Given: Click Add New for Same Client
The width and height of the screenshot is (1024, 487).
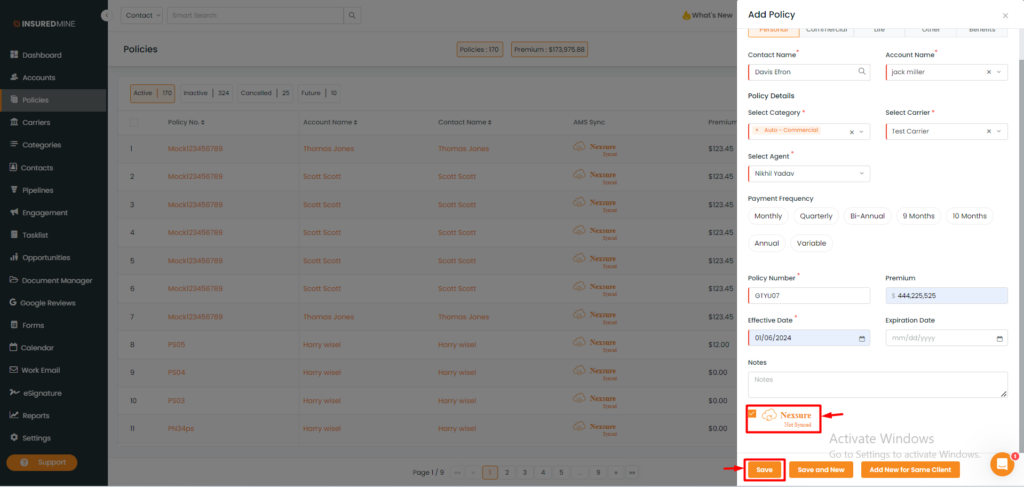Looking at the screenshot, I should (x=910, y=469).
